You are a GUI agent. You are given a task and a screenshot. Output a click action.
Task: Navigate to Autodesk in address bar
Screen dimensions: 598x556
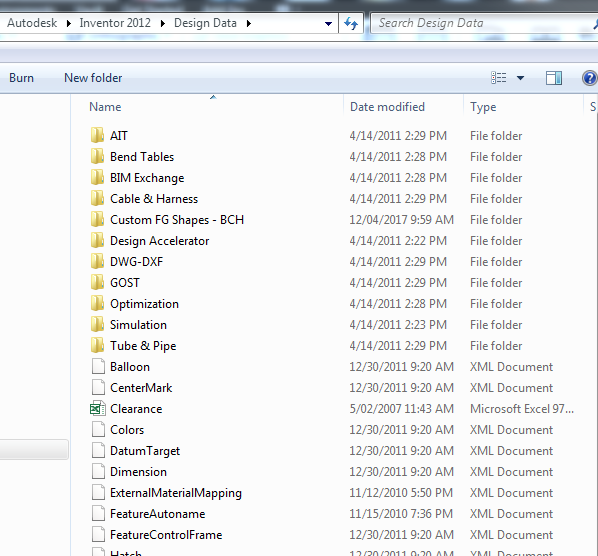[x=32, y=23]
